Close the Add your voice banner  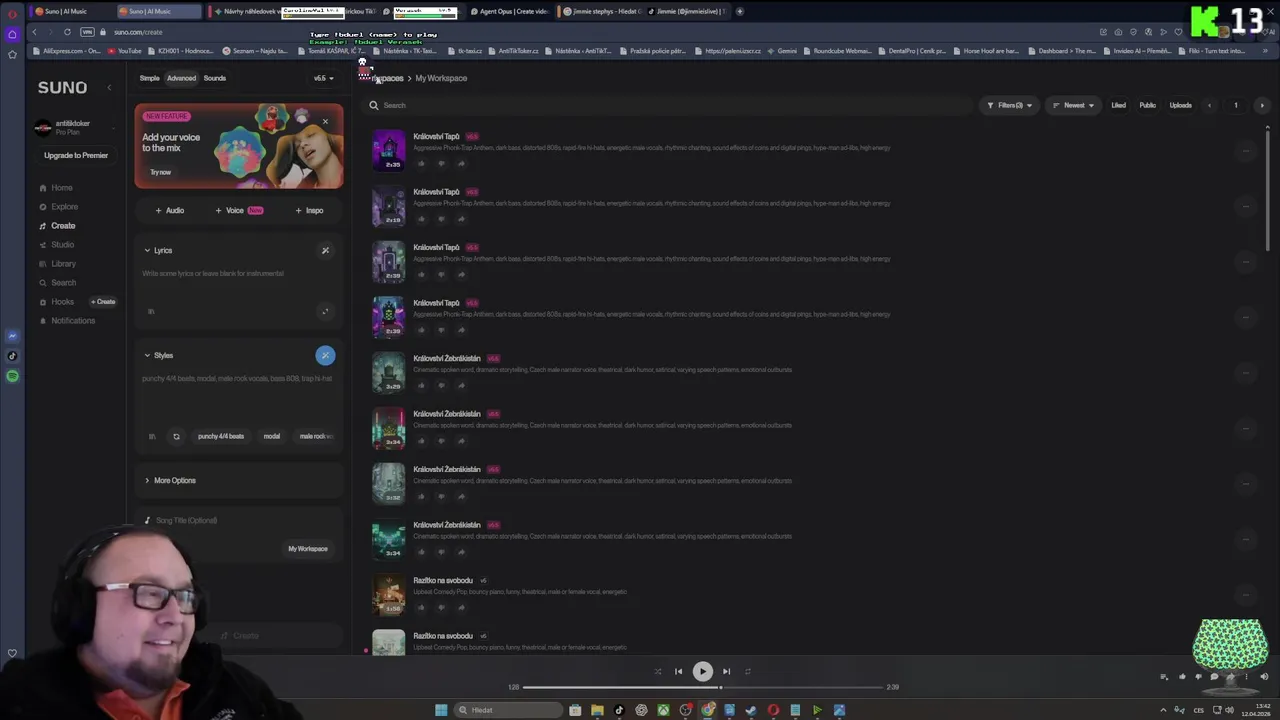(325, 122)
